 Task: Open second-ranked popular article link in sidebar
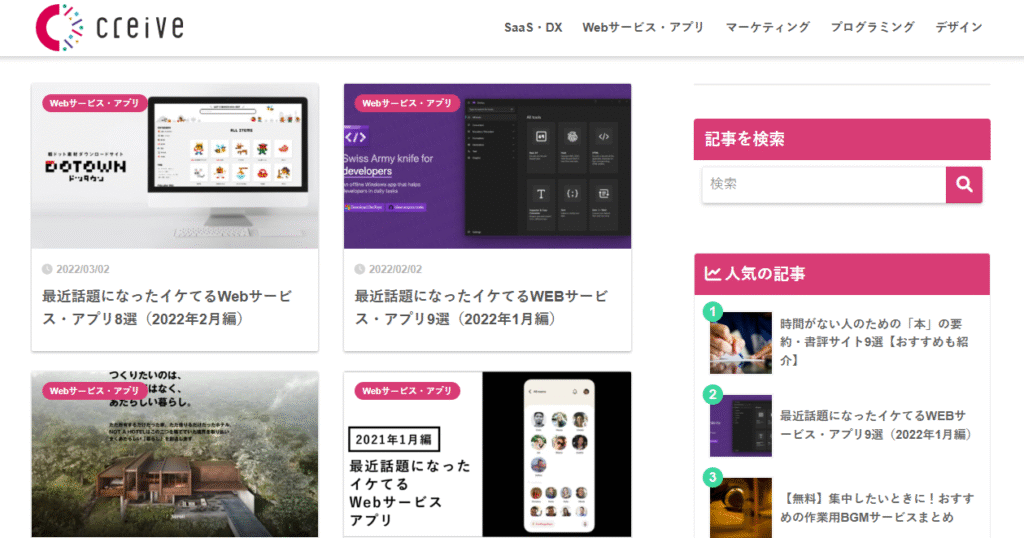tap(875, 425)
